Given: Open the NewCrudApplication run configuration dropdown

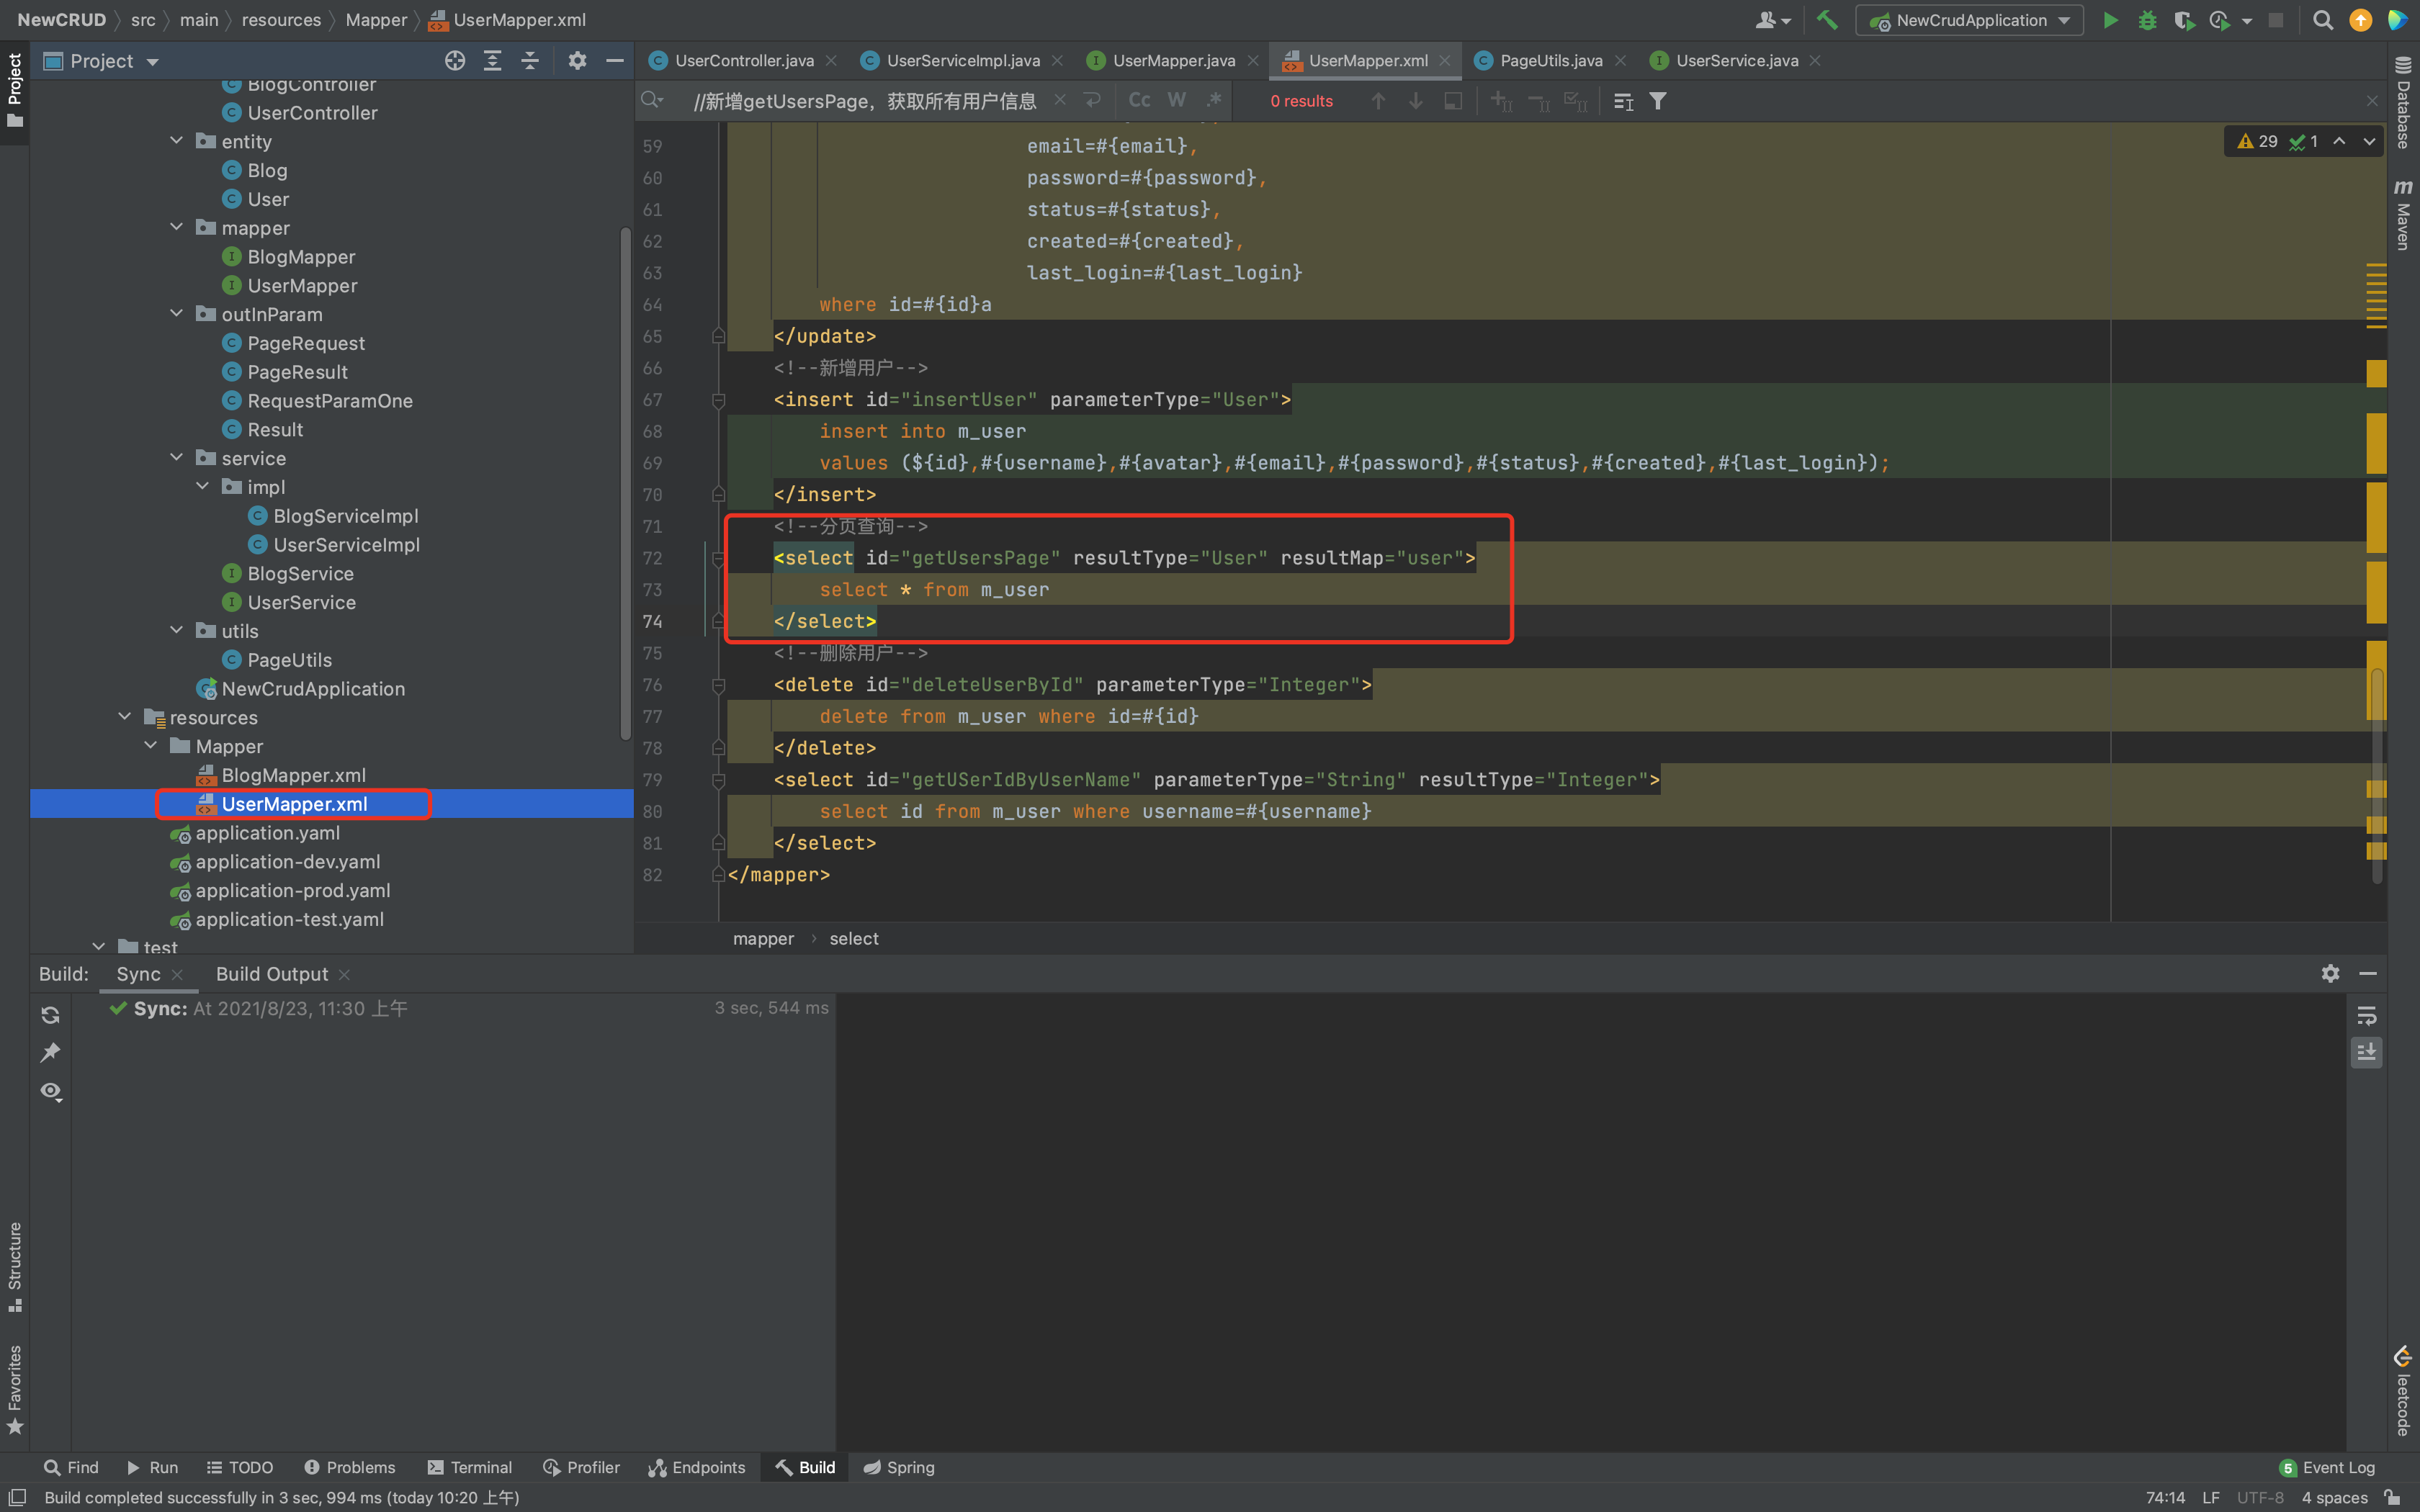Looking at the screenshot, I should click(x=1969, y=20).
